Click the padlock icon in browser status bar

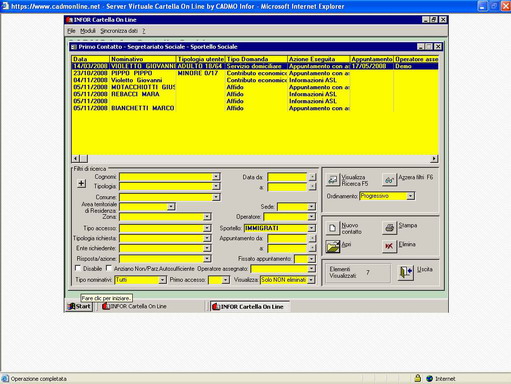pos(417,378)
